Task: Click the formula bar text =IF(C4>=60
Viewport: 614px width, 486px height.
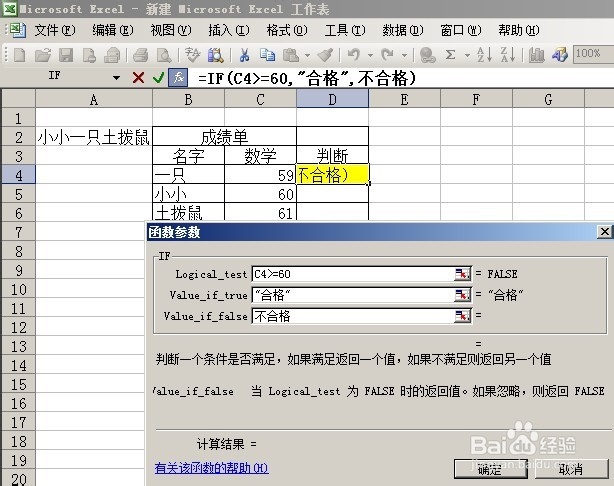Action: pos(243,79)
